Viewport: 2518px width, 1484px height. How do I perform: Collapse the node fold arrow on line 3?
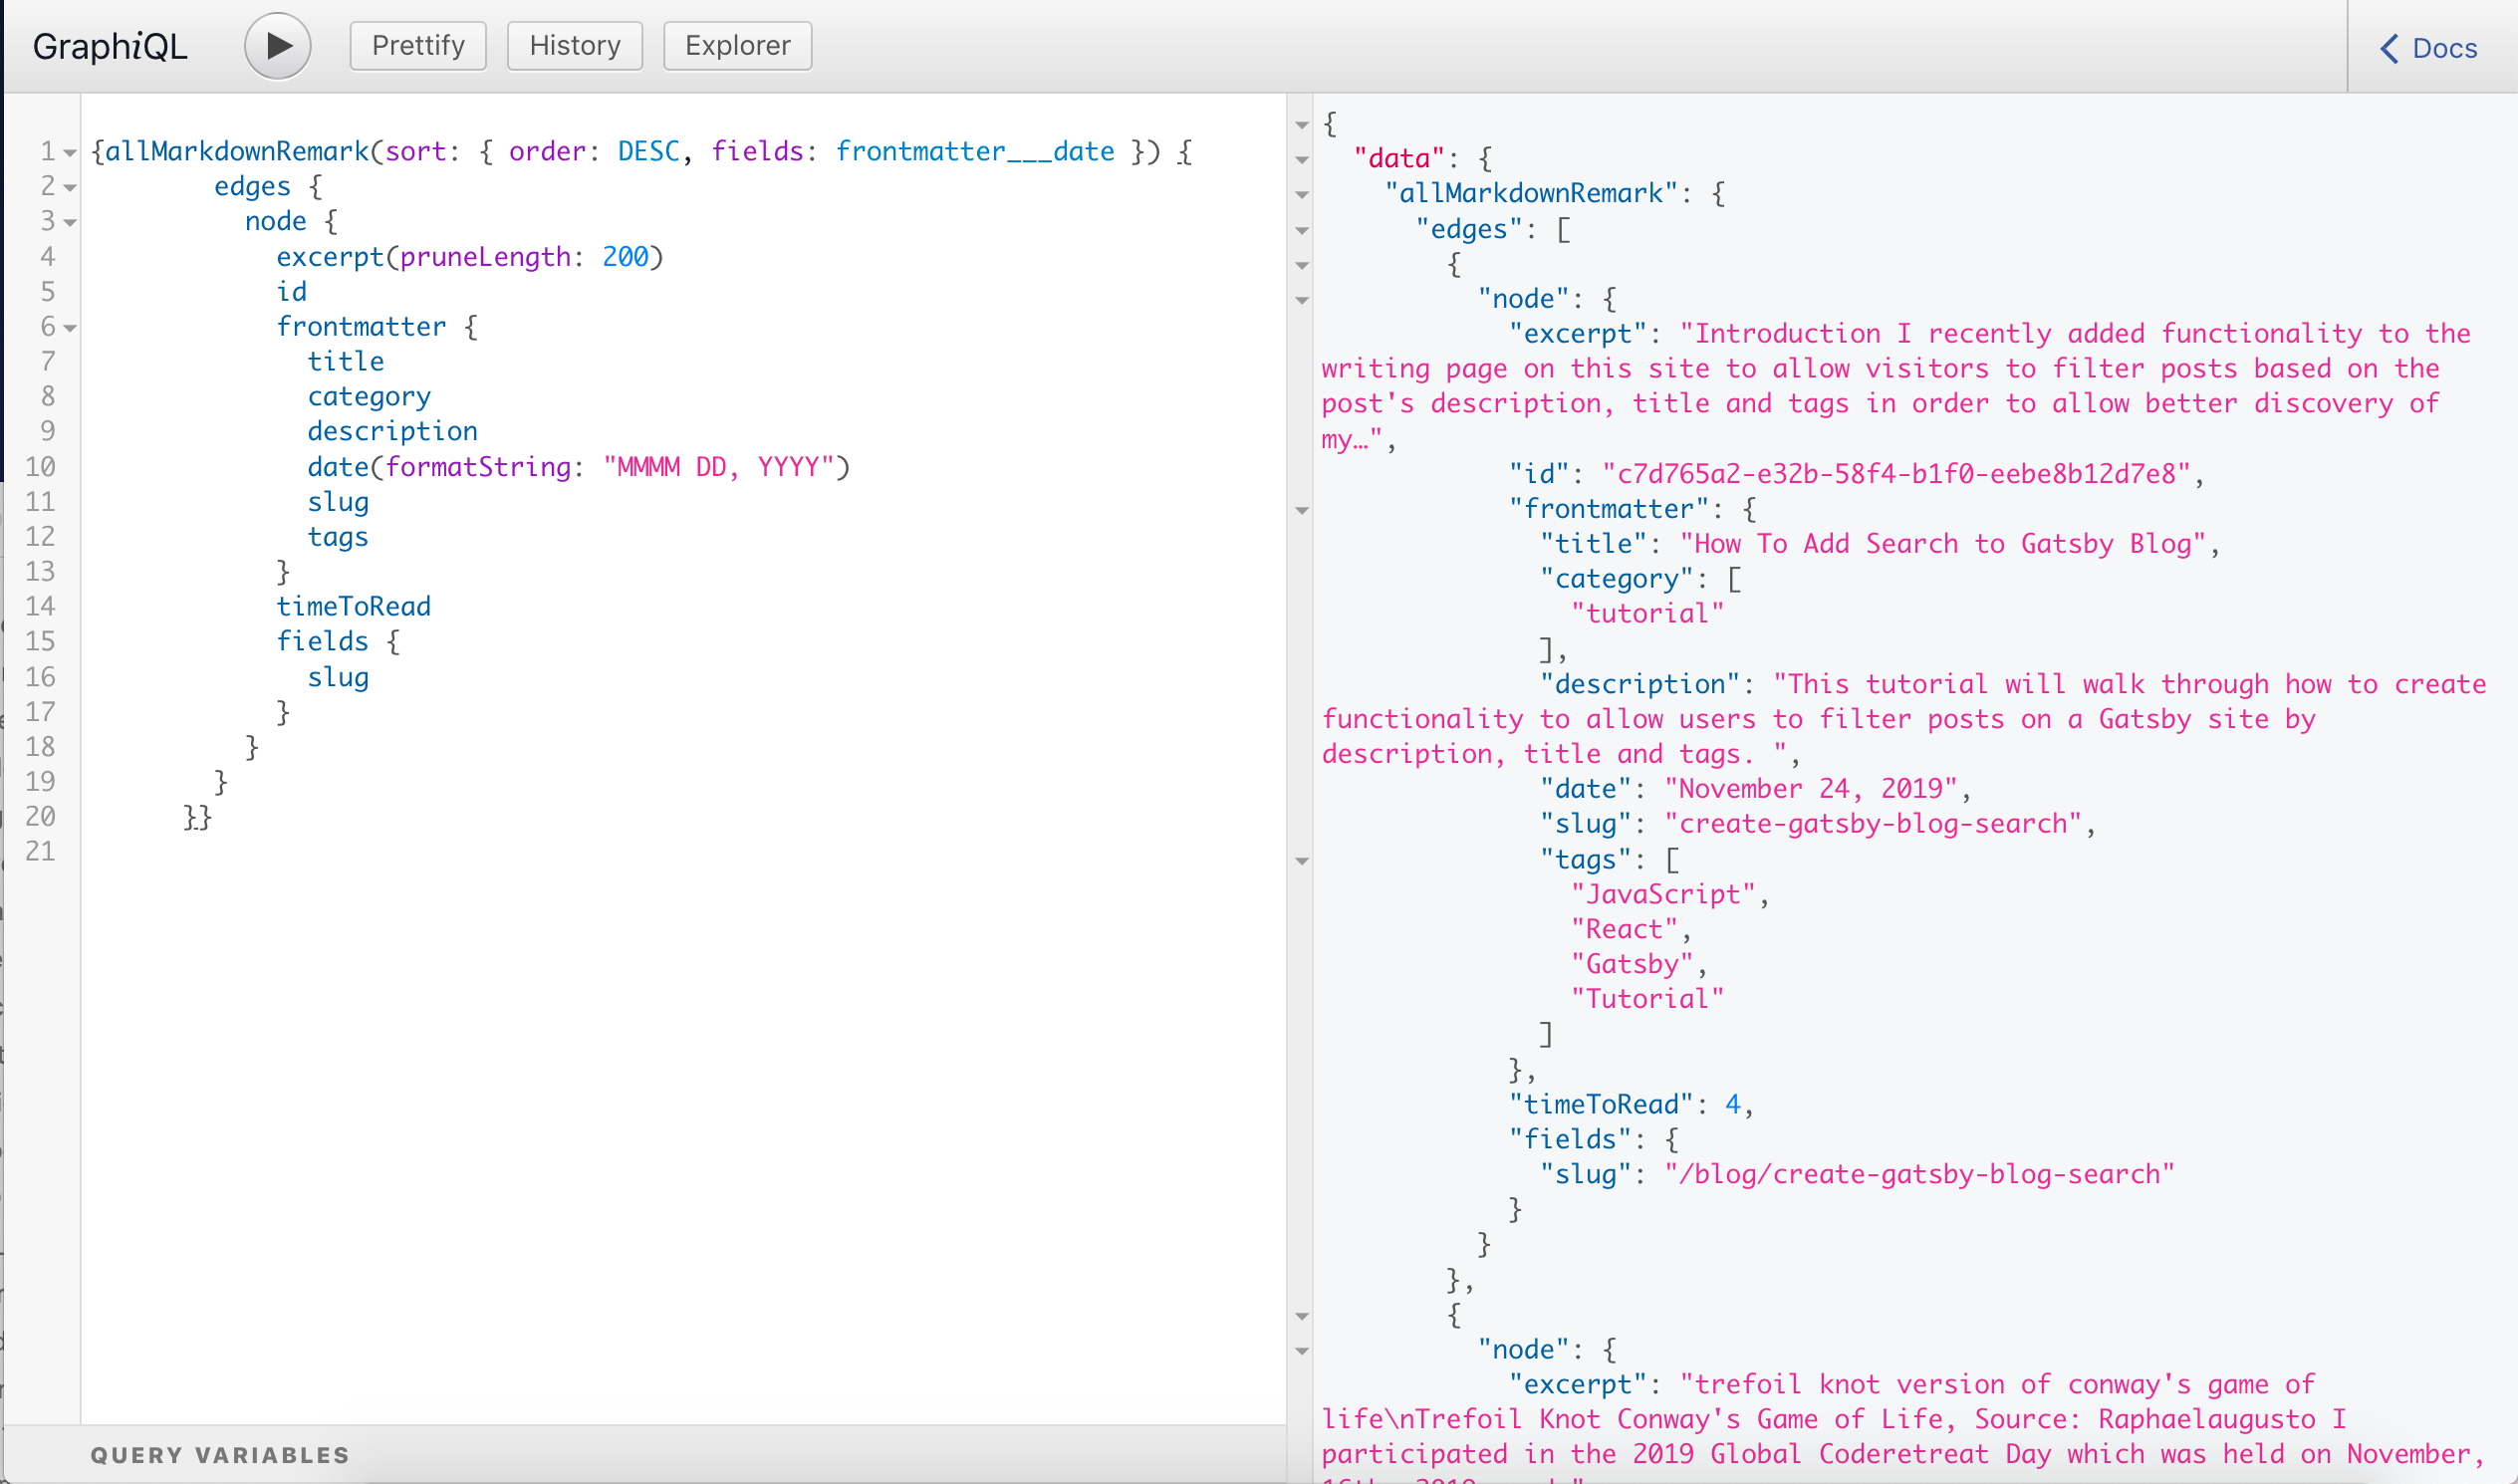[68, 222]
